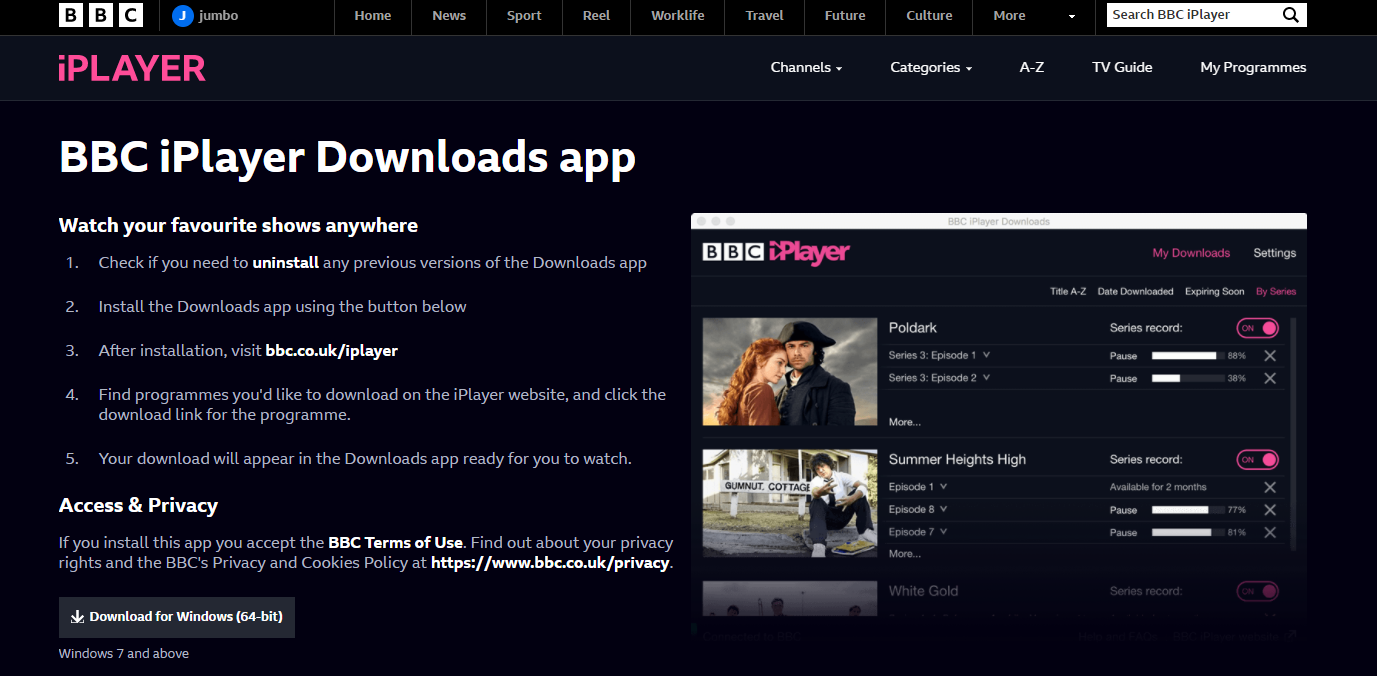Screen dimensions: 1377x676
Task: Pause Summer Heights High Episode 8 download
Action: click(1123, 510)
